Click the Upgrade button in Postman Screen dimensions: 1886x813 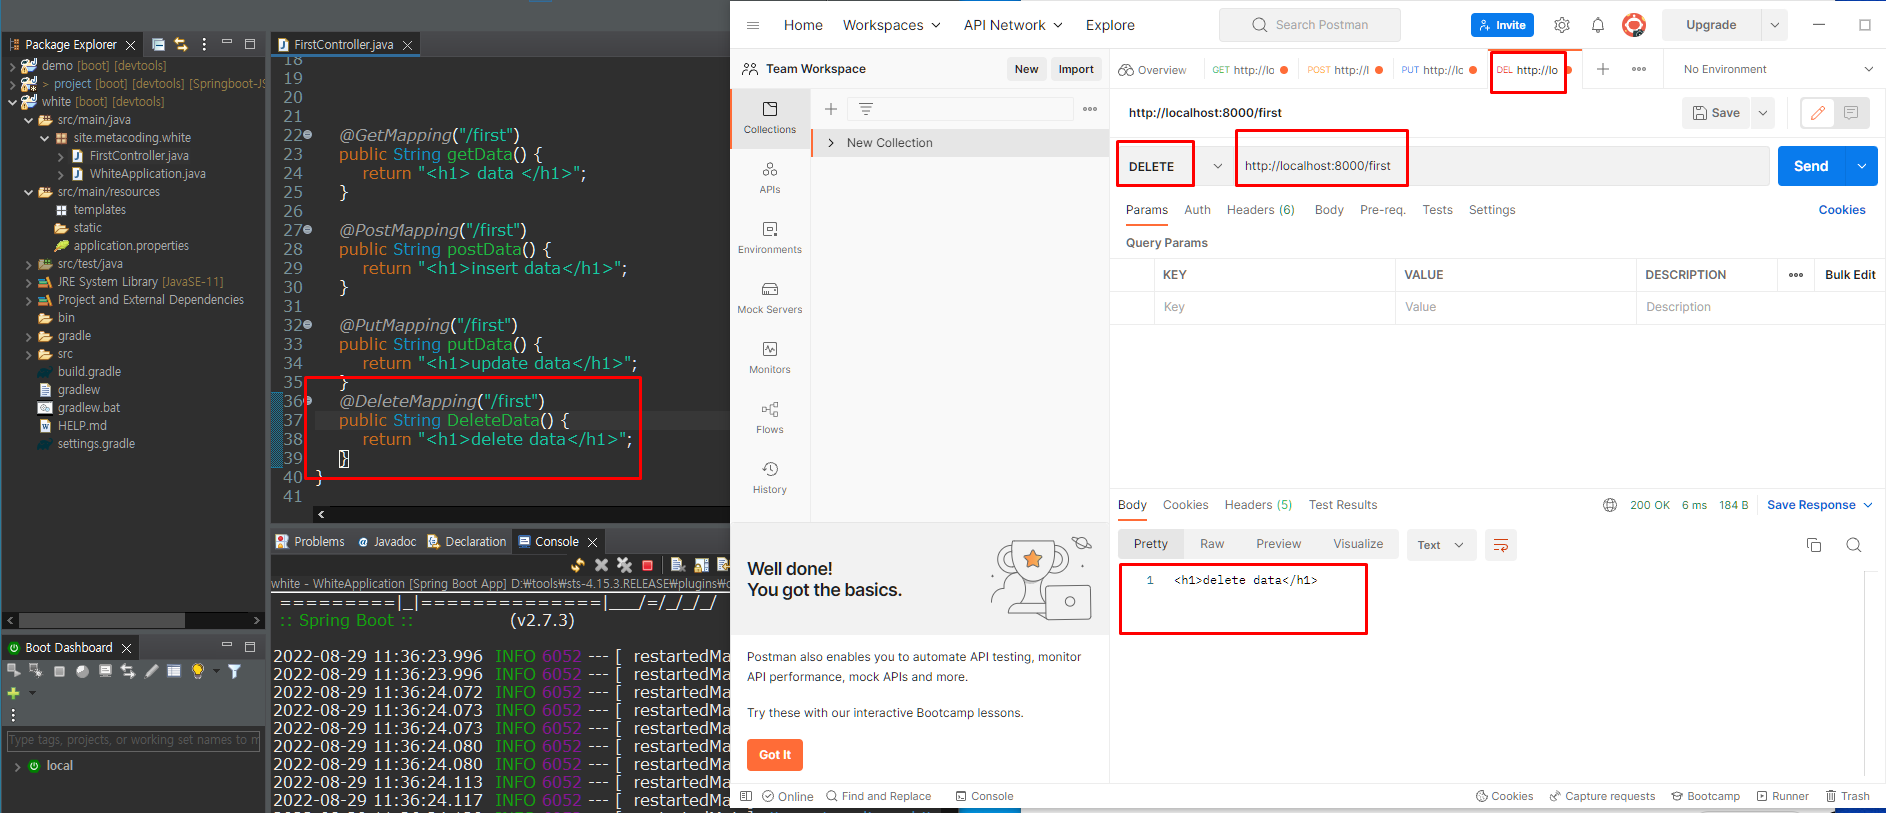pyautogui.click(x=1711, y=25)
